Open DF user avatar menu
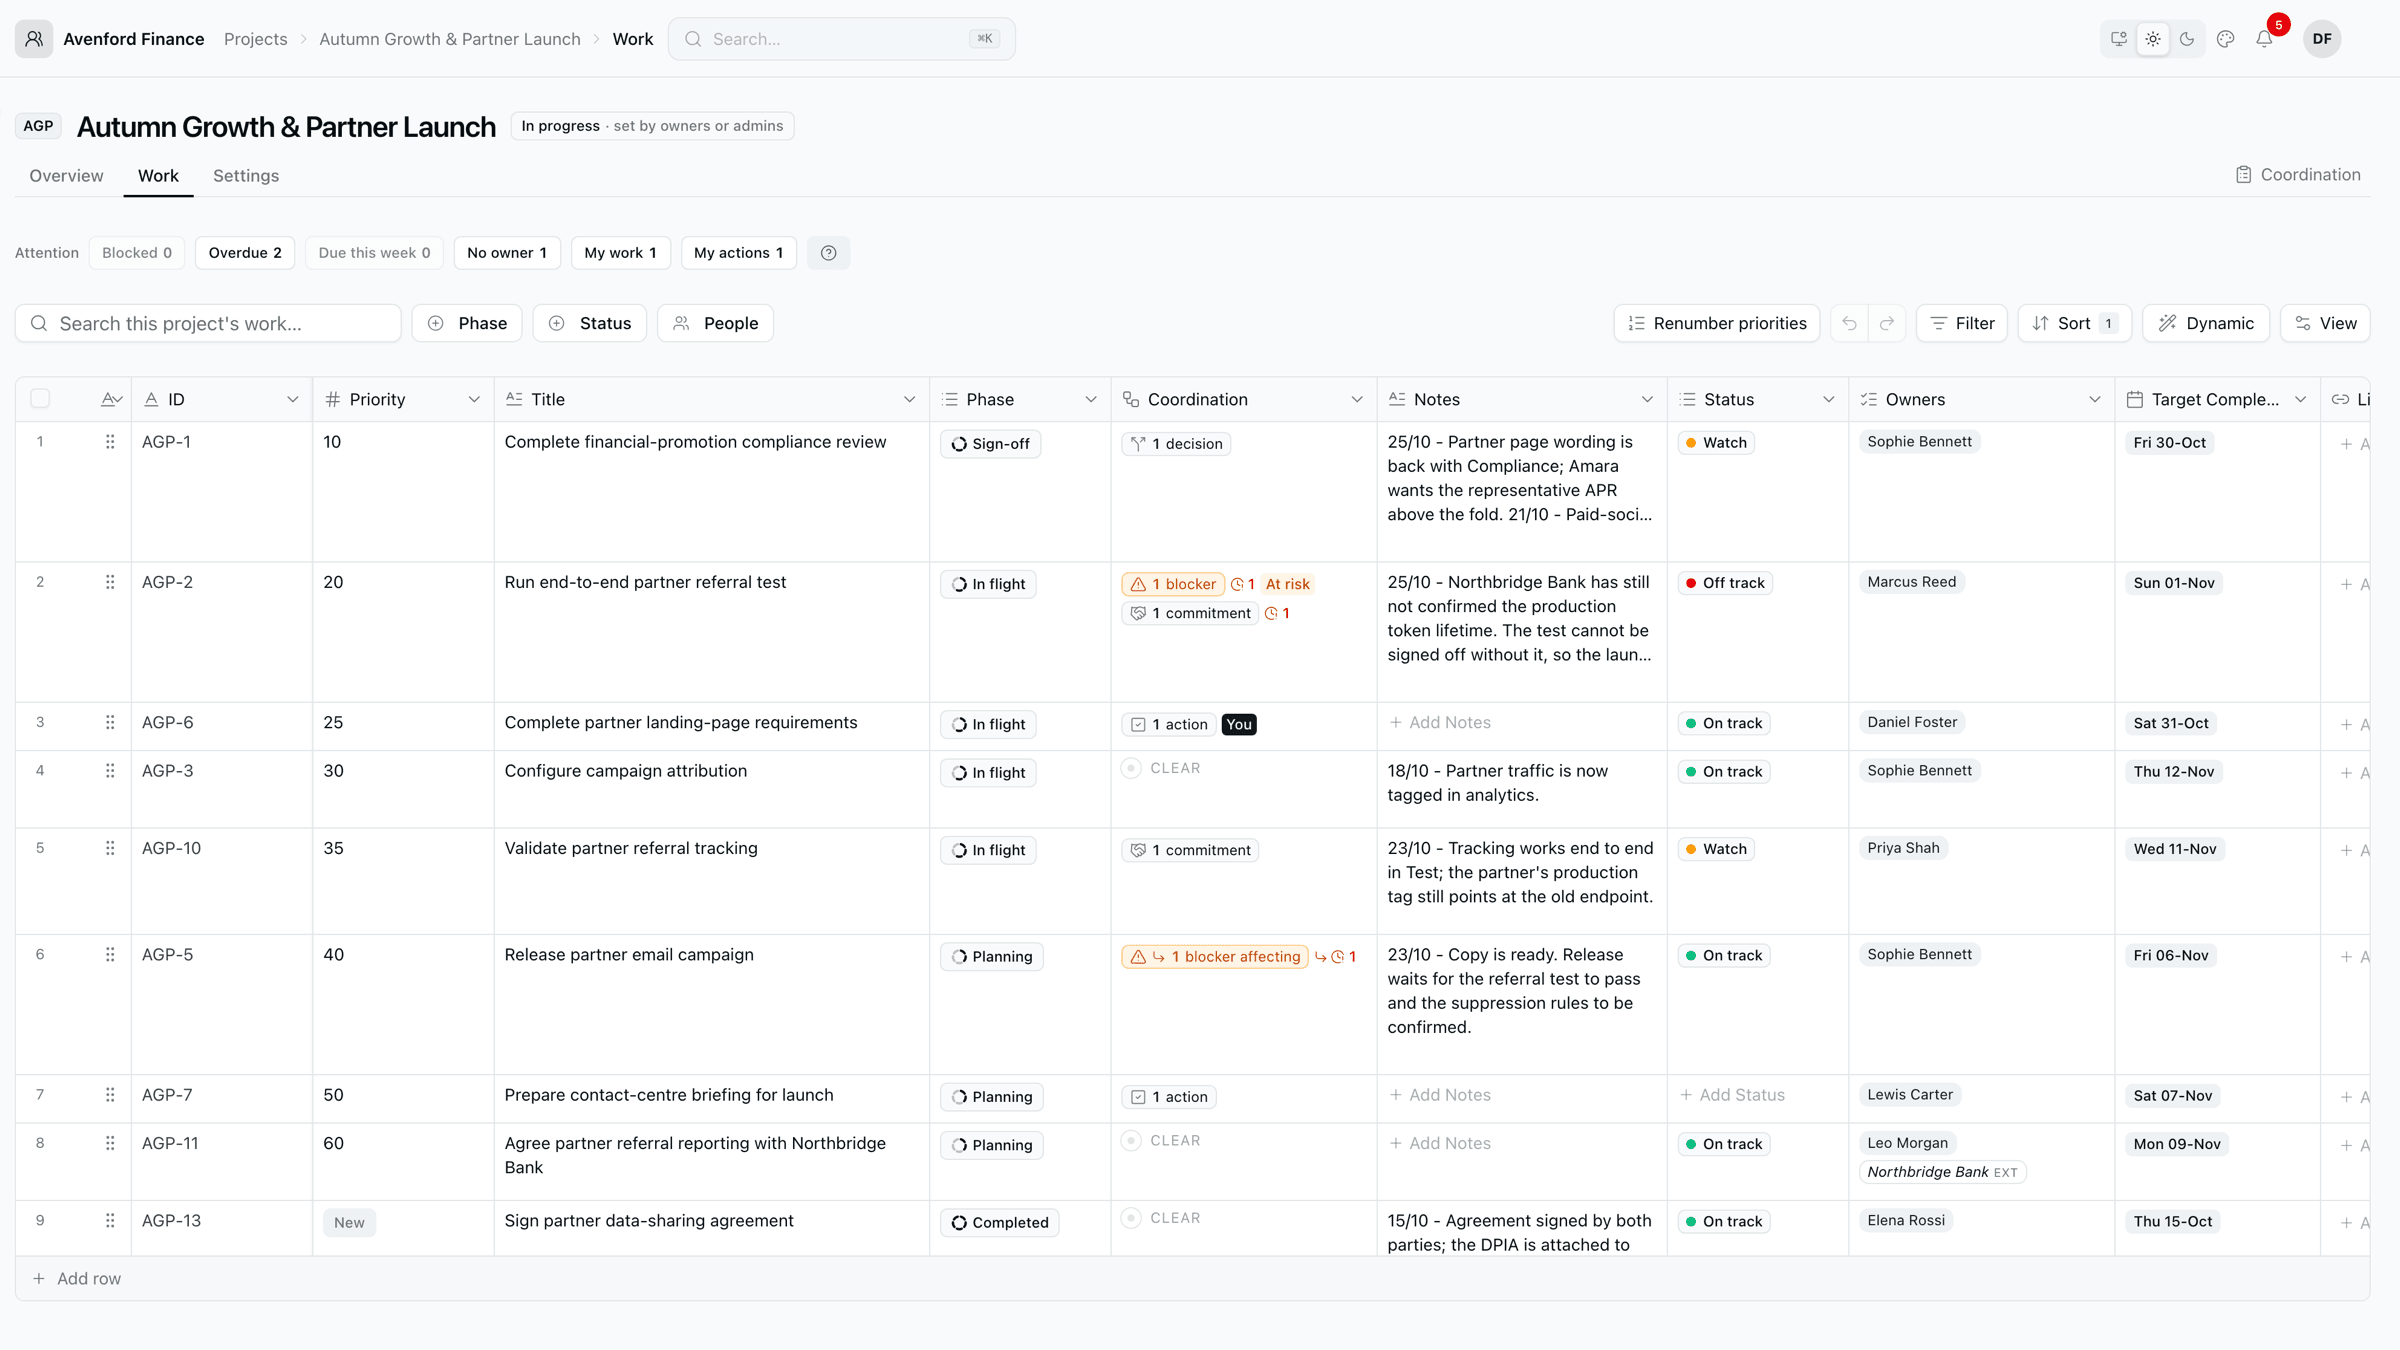The image size is (2400, 1350). (2322, 39)
